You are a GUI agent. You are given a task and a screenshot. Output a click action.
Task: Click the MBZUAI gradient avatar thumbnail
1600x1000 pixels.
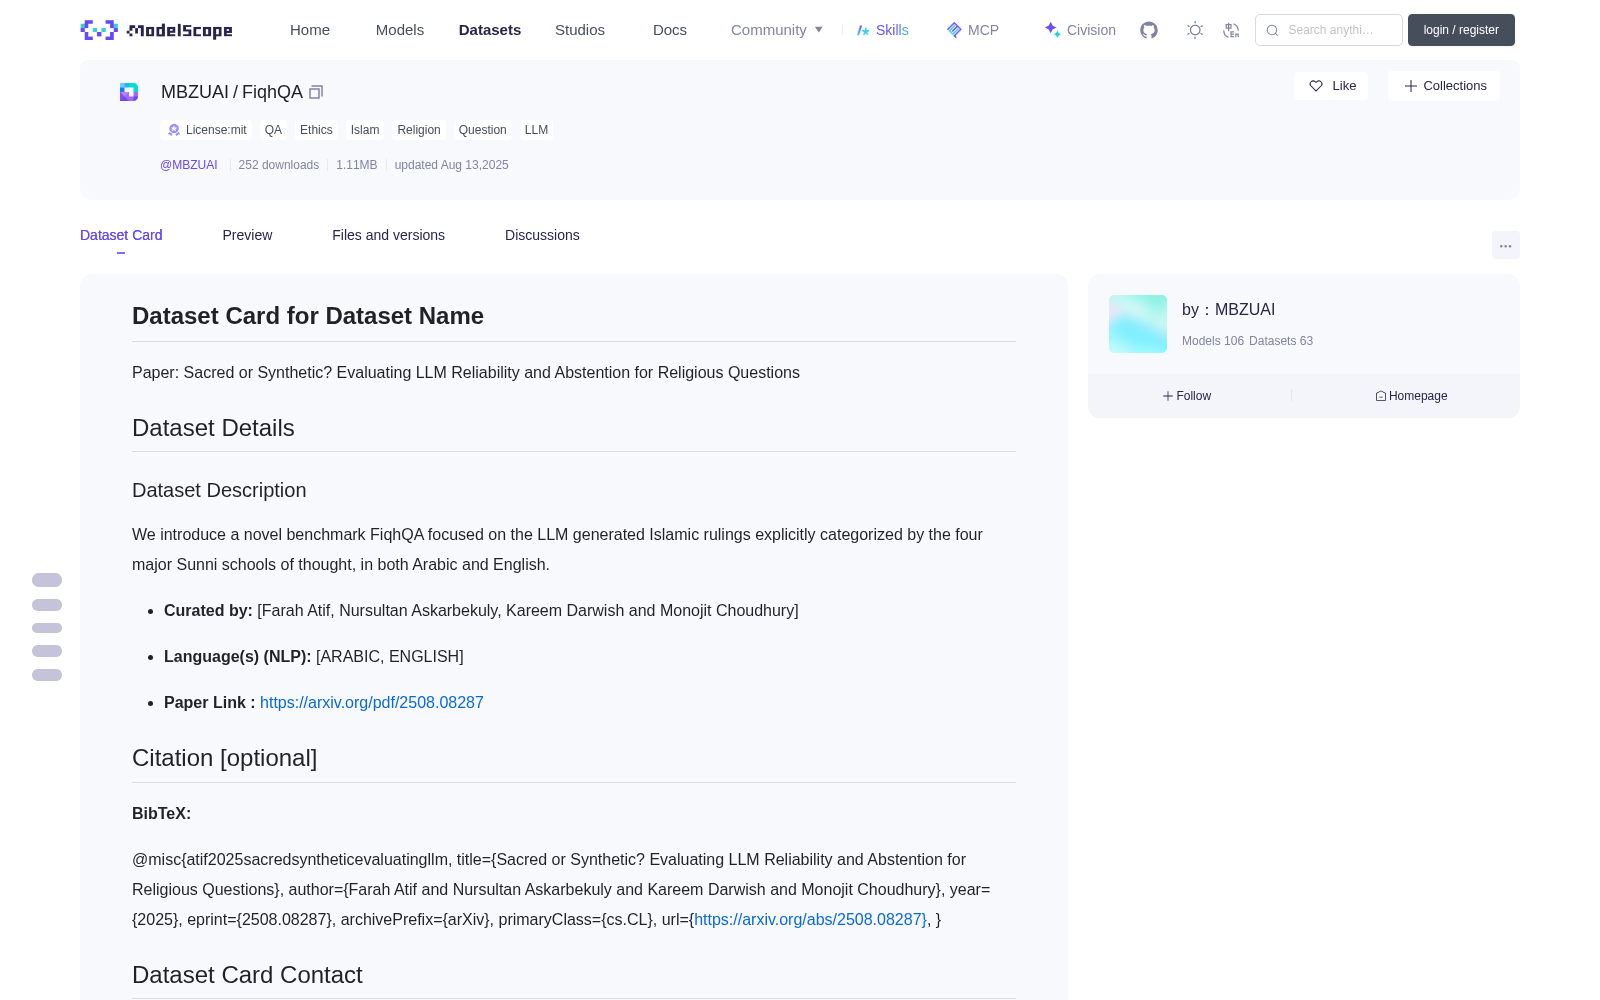1138,324
